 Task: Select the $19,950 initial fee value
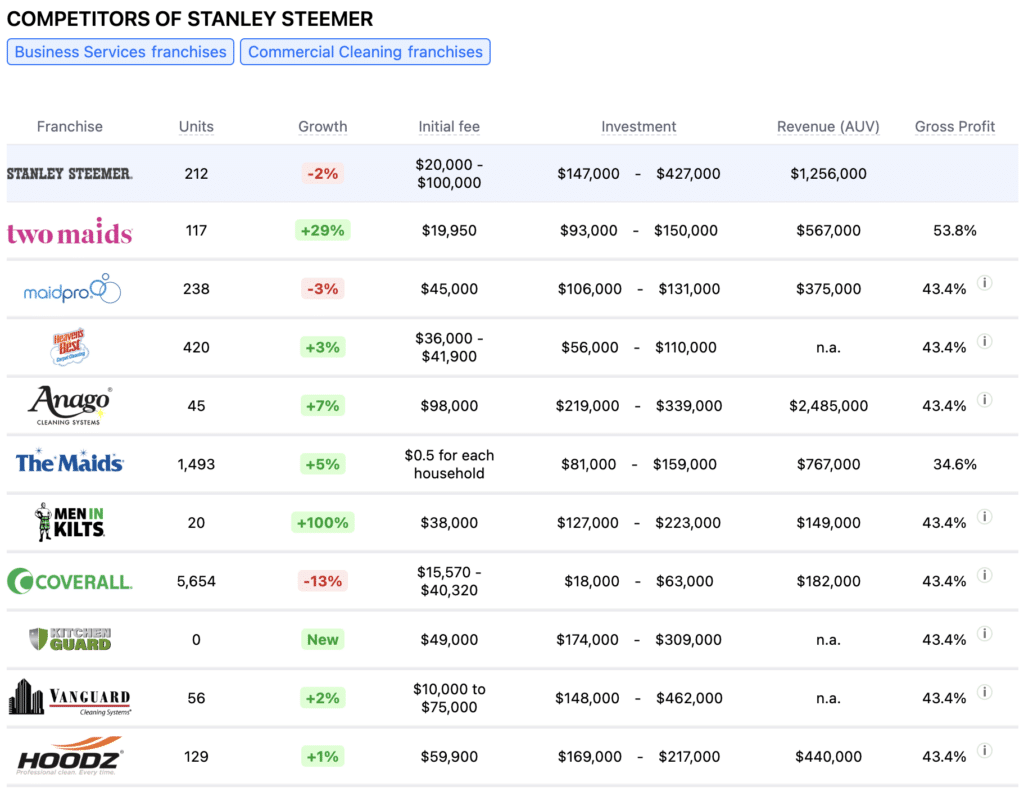click(449, 231)
